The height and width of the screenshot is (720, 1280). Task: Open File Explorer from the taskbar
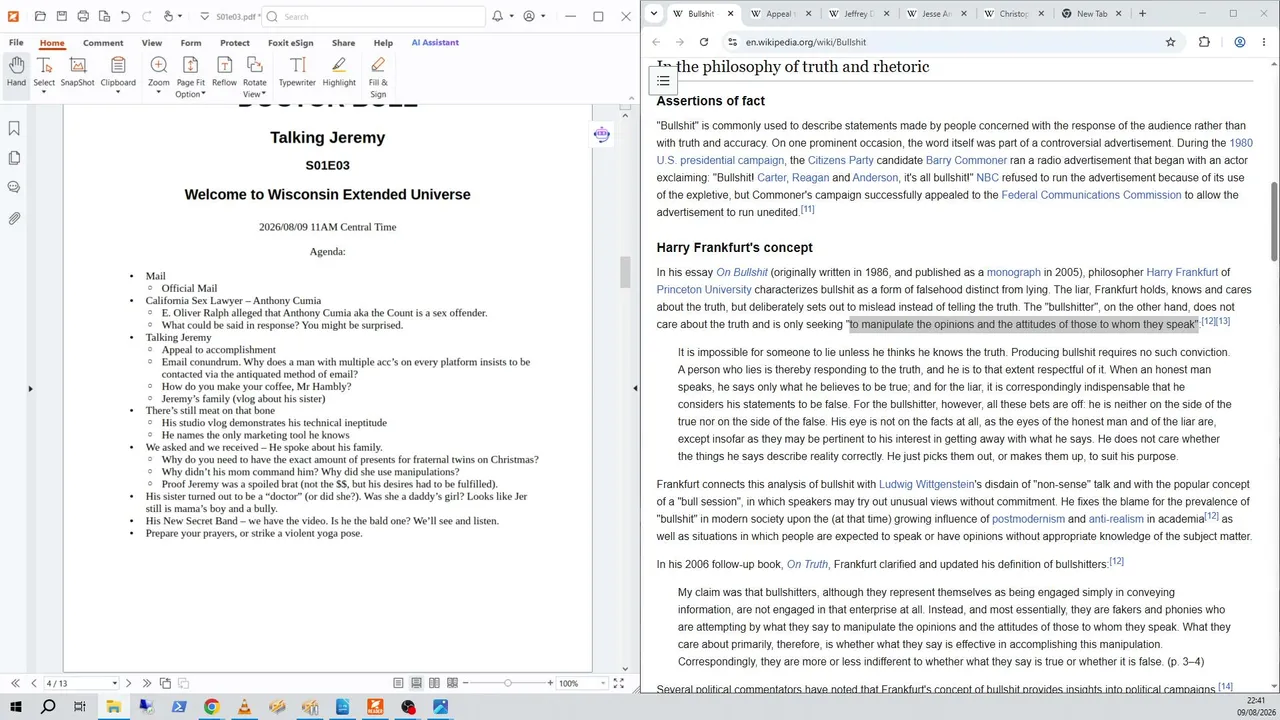click(113, 707)
